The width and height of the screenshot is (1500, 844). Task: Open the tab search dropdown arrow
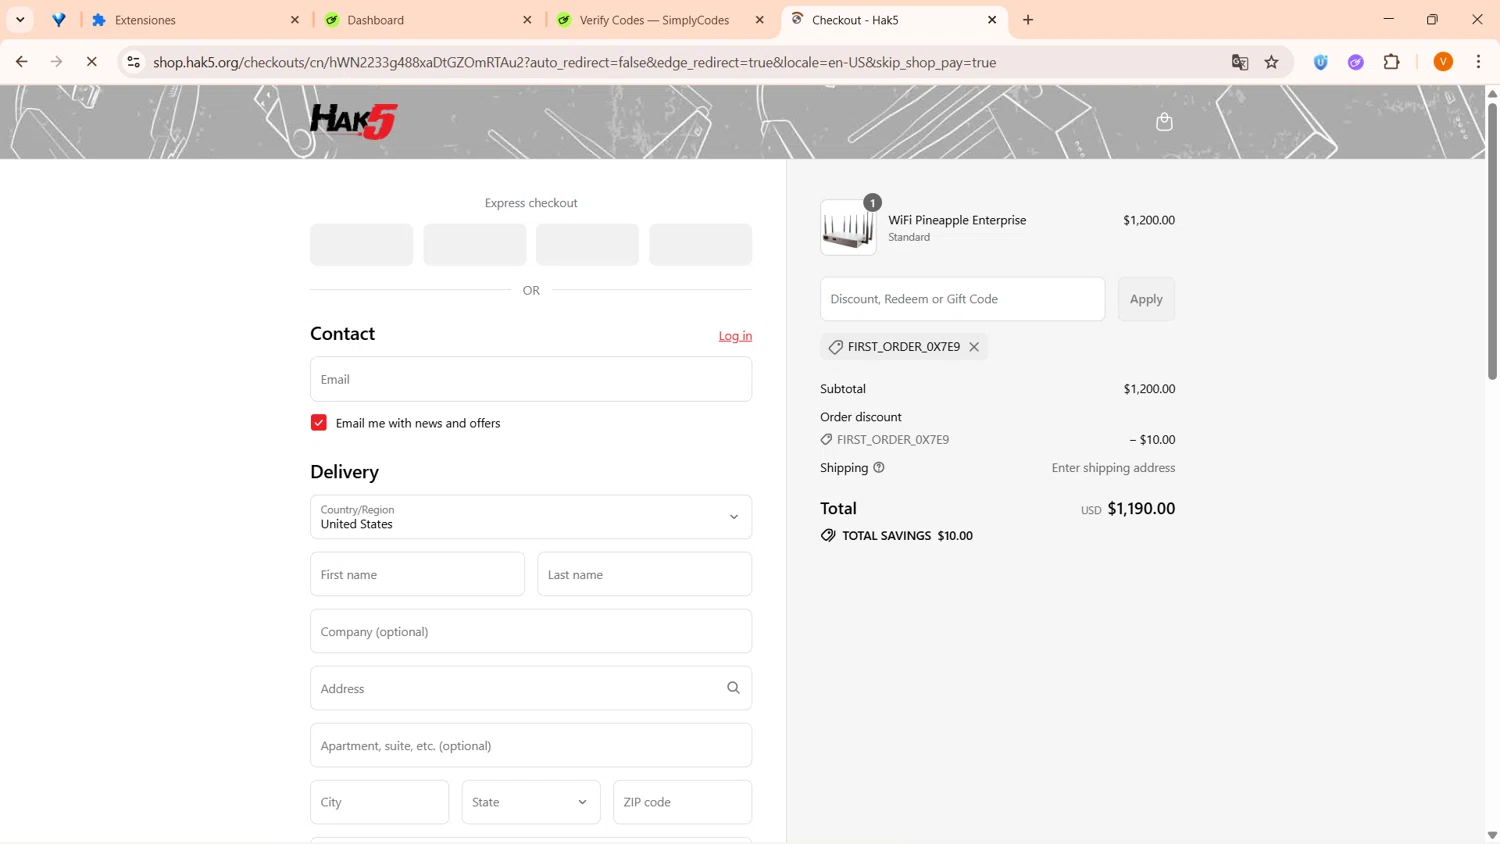(20, 20)
